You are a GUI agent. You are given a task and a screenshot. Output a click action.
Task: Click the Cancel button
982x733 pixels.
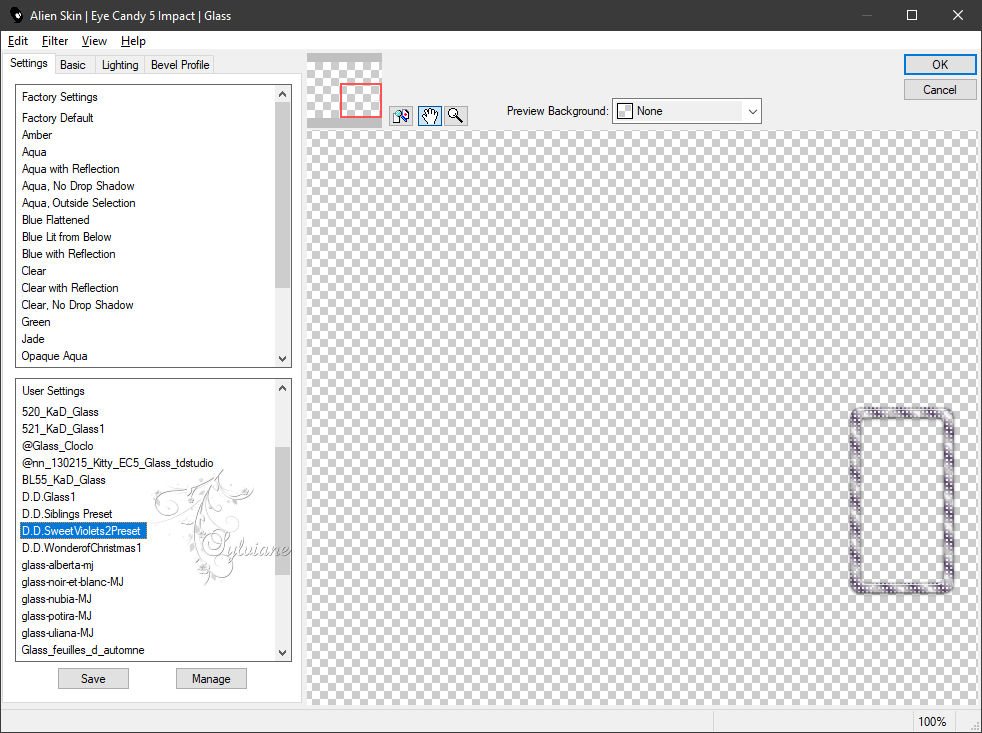[939, 90]
